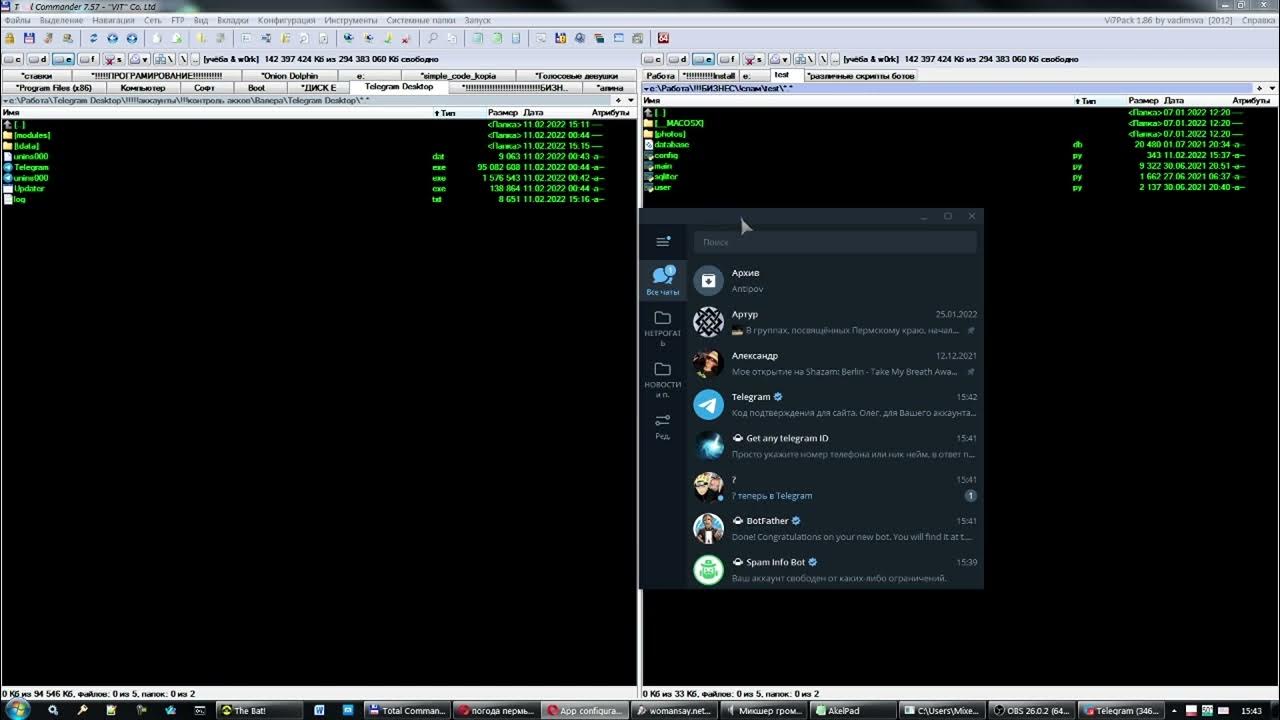Click the refresh arrows icon in toolbar
1280x720 pixels.
click(93, 38)
